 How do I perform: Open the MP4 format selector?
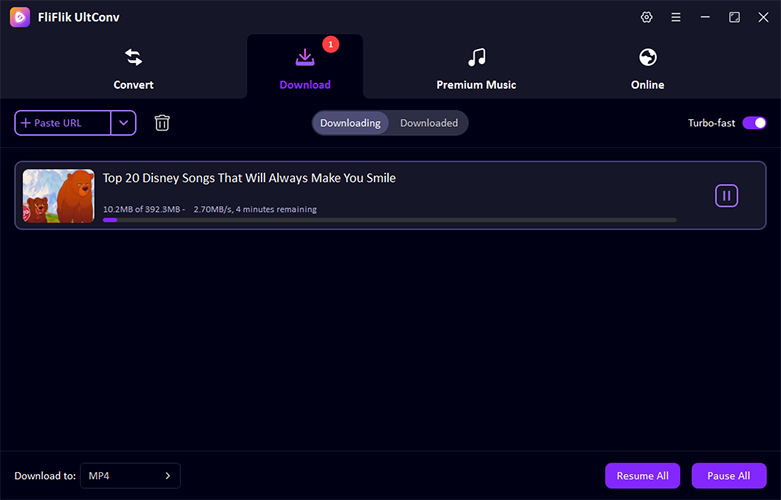tap(130, 476)
